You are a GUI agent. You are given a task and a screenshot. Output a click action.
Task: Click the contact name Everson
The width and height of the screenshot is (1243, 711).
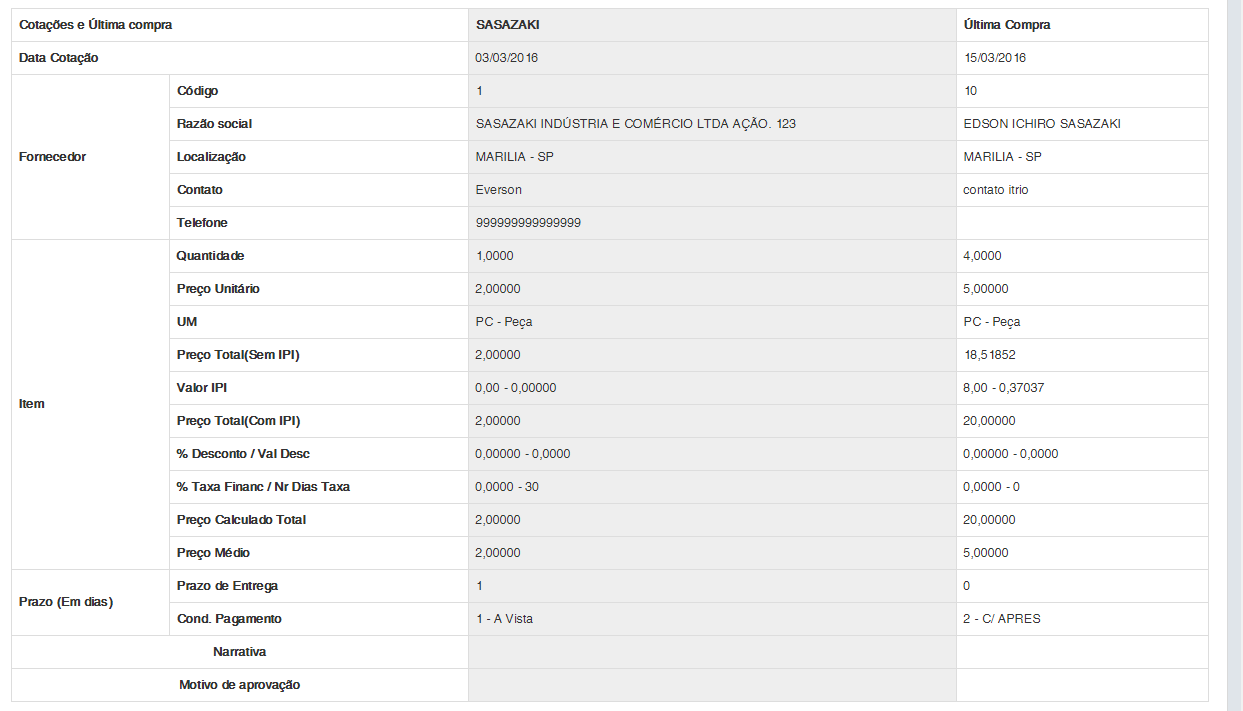point(499,190)
